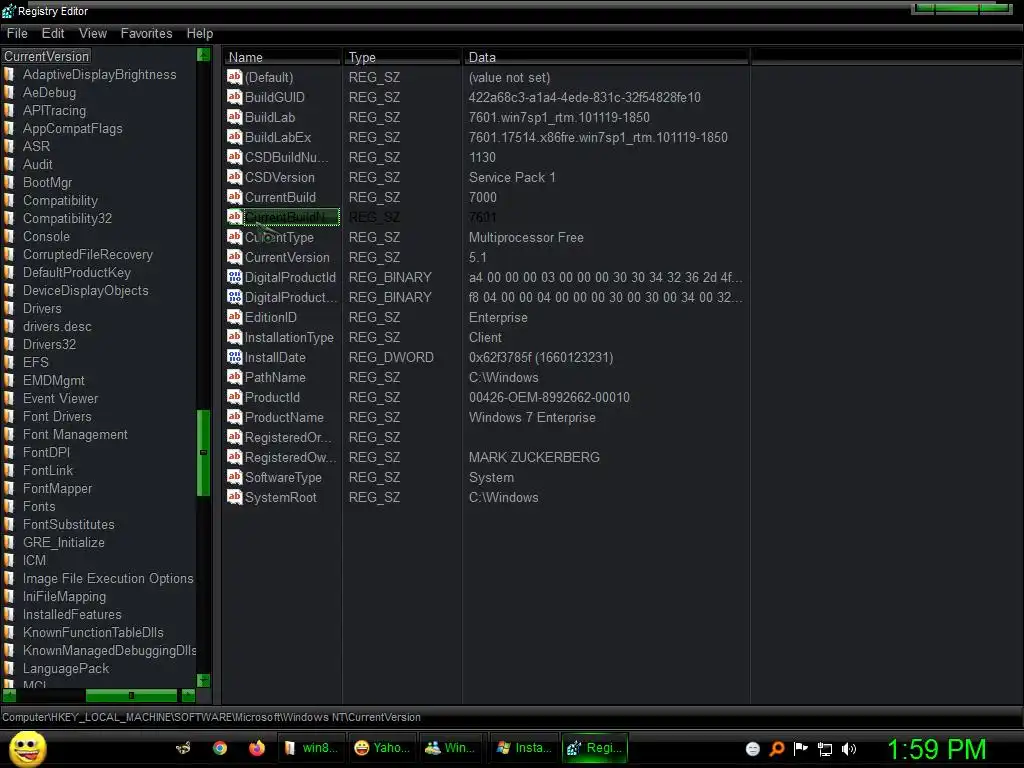This screenshot has width=1024, height=768.
Task: Click the MARK ZUCKERBERG data cell
Action: (x=534, y=457)
